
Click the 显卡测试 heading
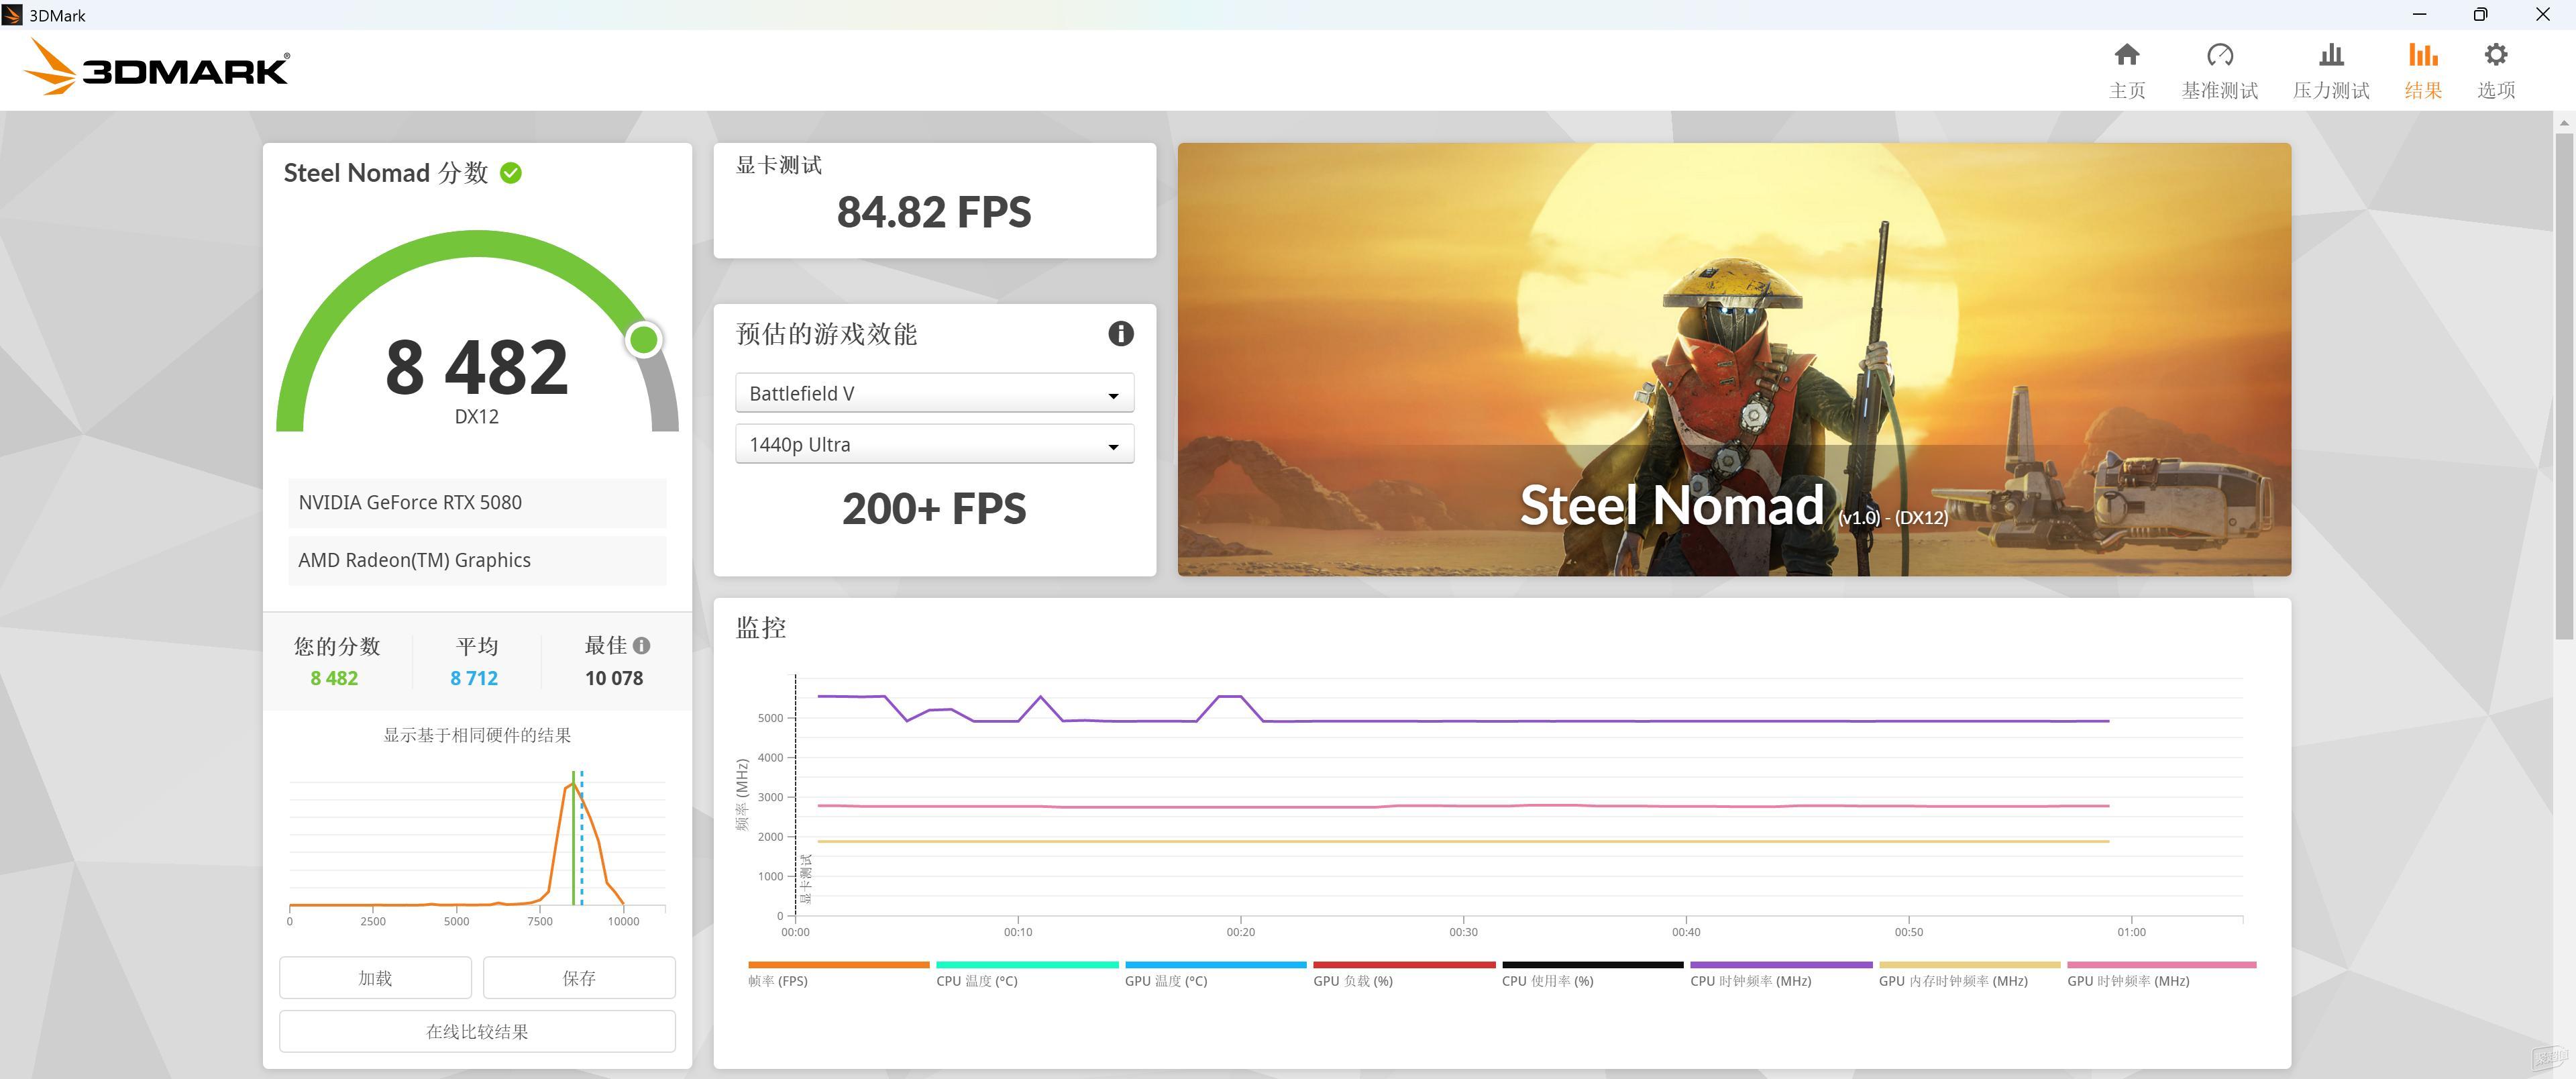779,165
